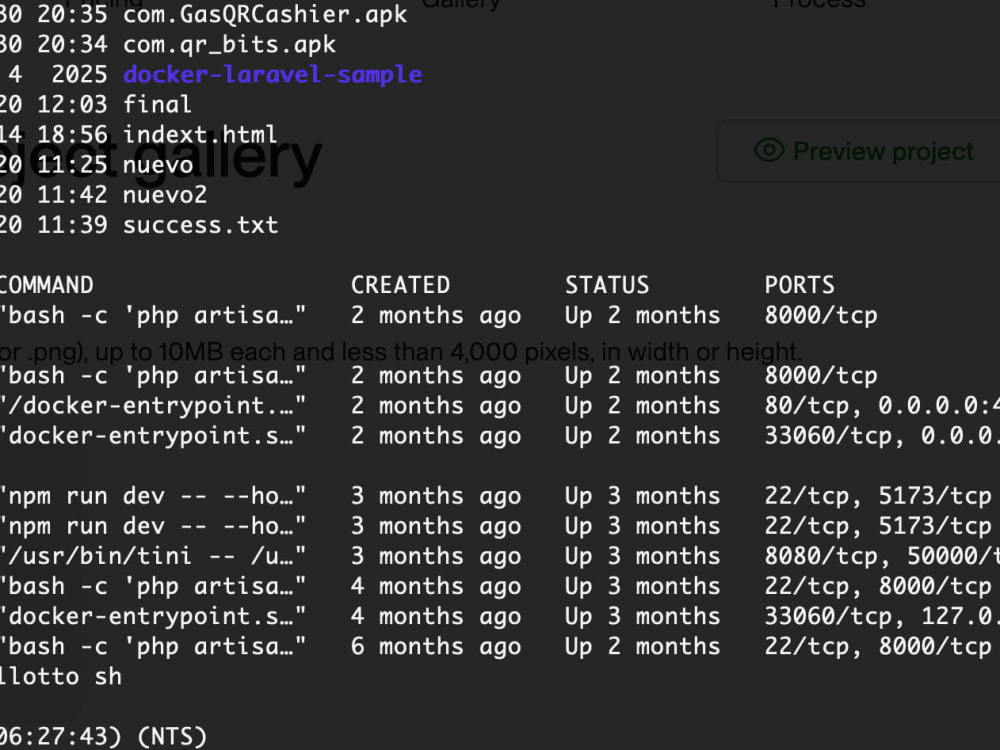
Task: Click 'Up 2 months' in the 6 months ago row
Action: click(642, 647)
